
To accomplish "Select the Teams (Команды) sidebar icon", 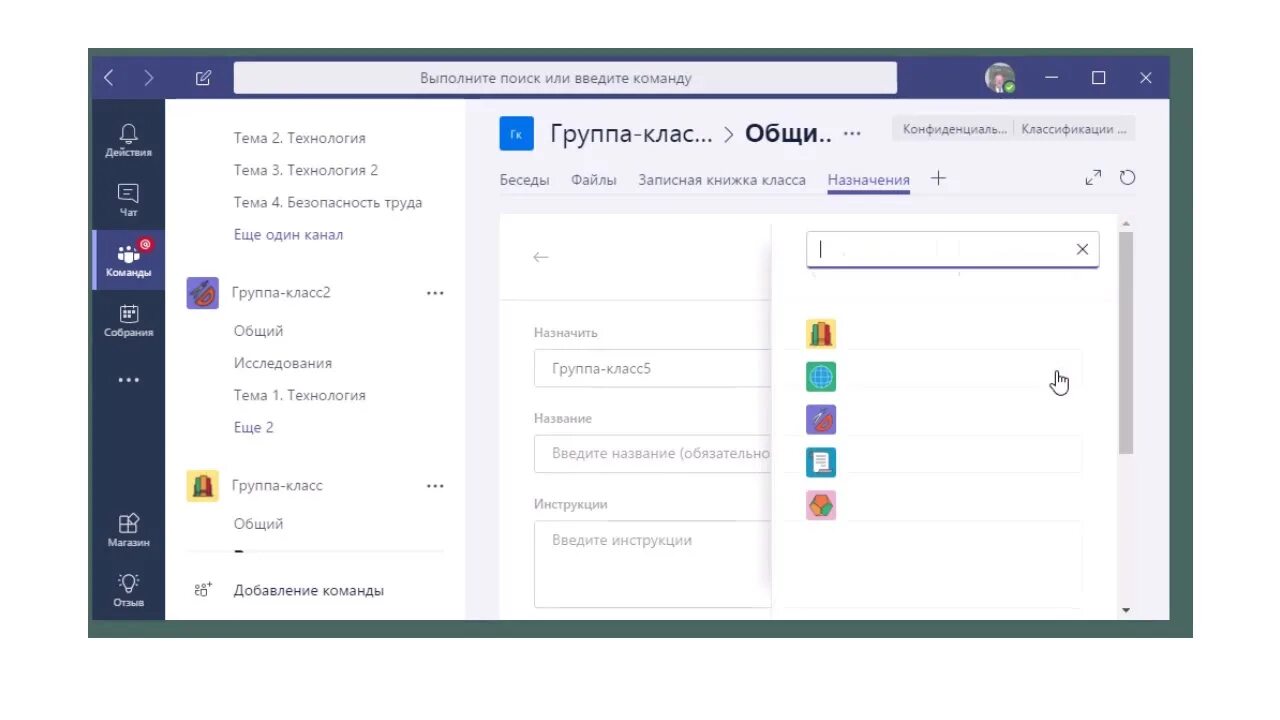I will point(128,260).
